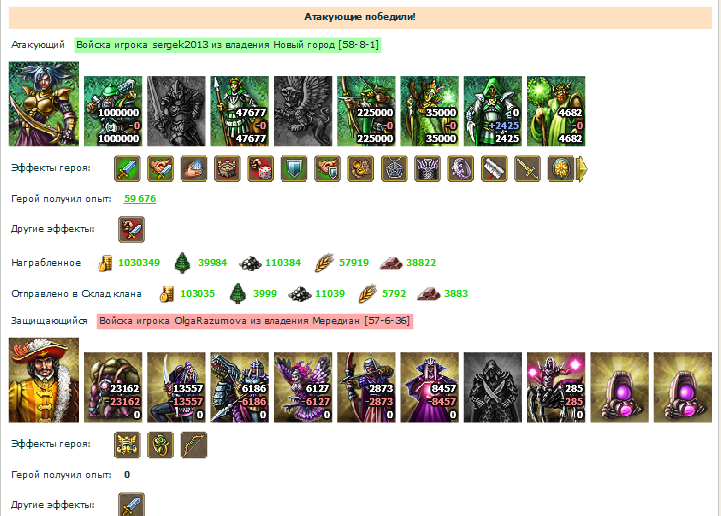The image size is (721, 516).
Task: Click the sword hero effect icon
Action: tap(127, 169)
